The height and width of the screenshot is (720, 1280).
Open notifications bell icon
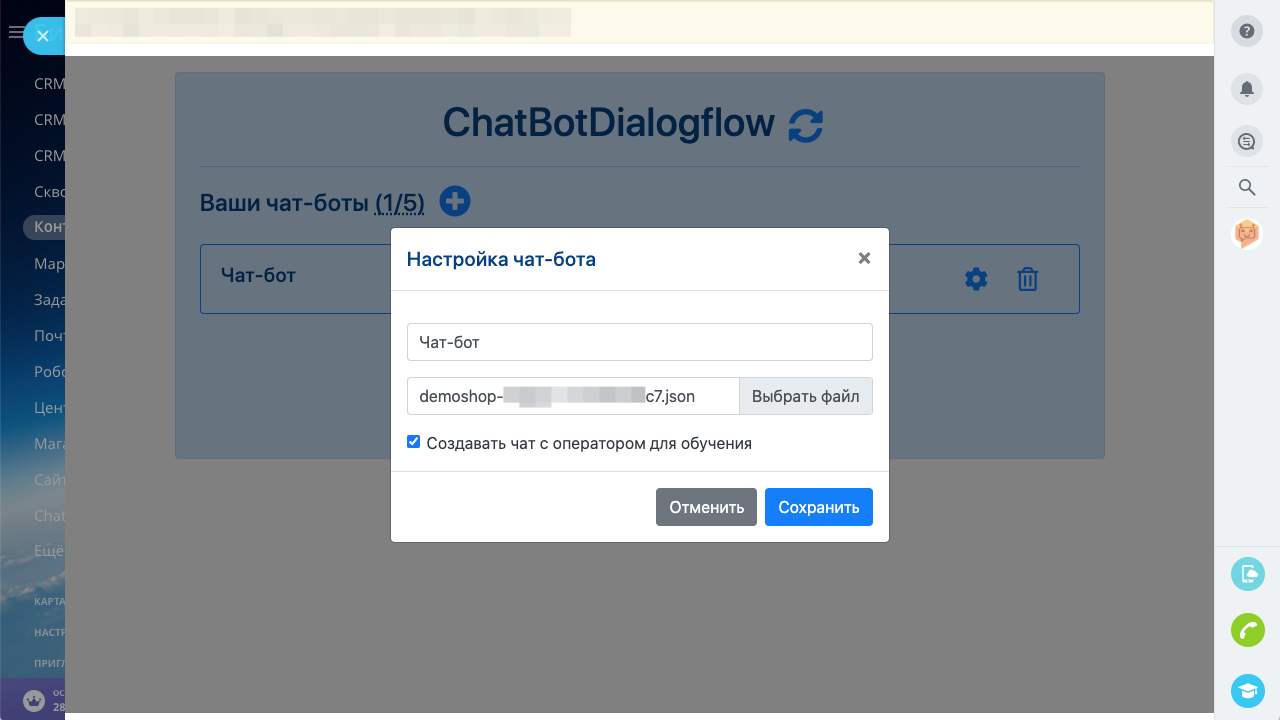[1247, 89]
